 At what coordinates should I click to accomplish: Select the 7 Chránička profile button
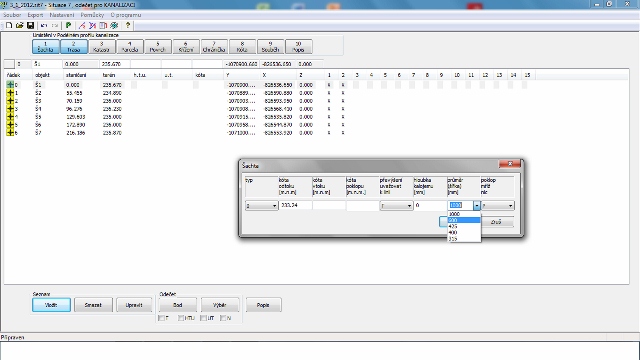[x=214, y=47]
